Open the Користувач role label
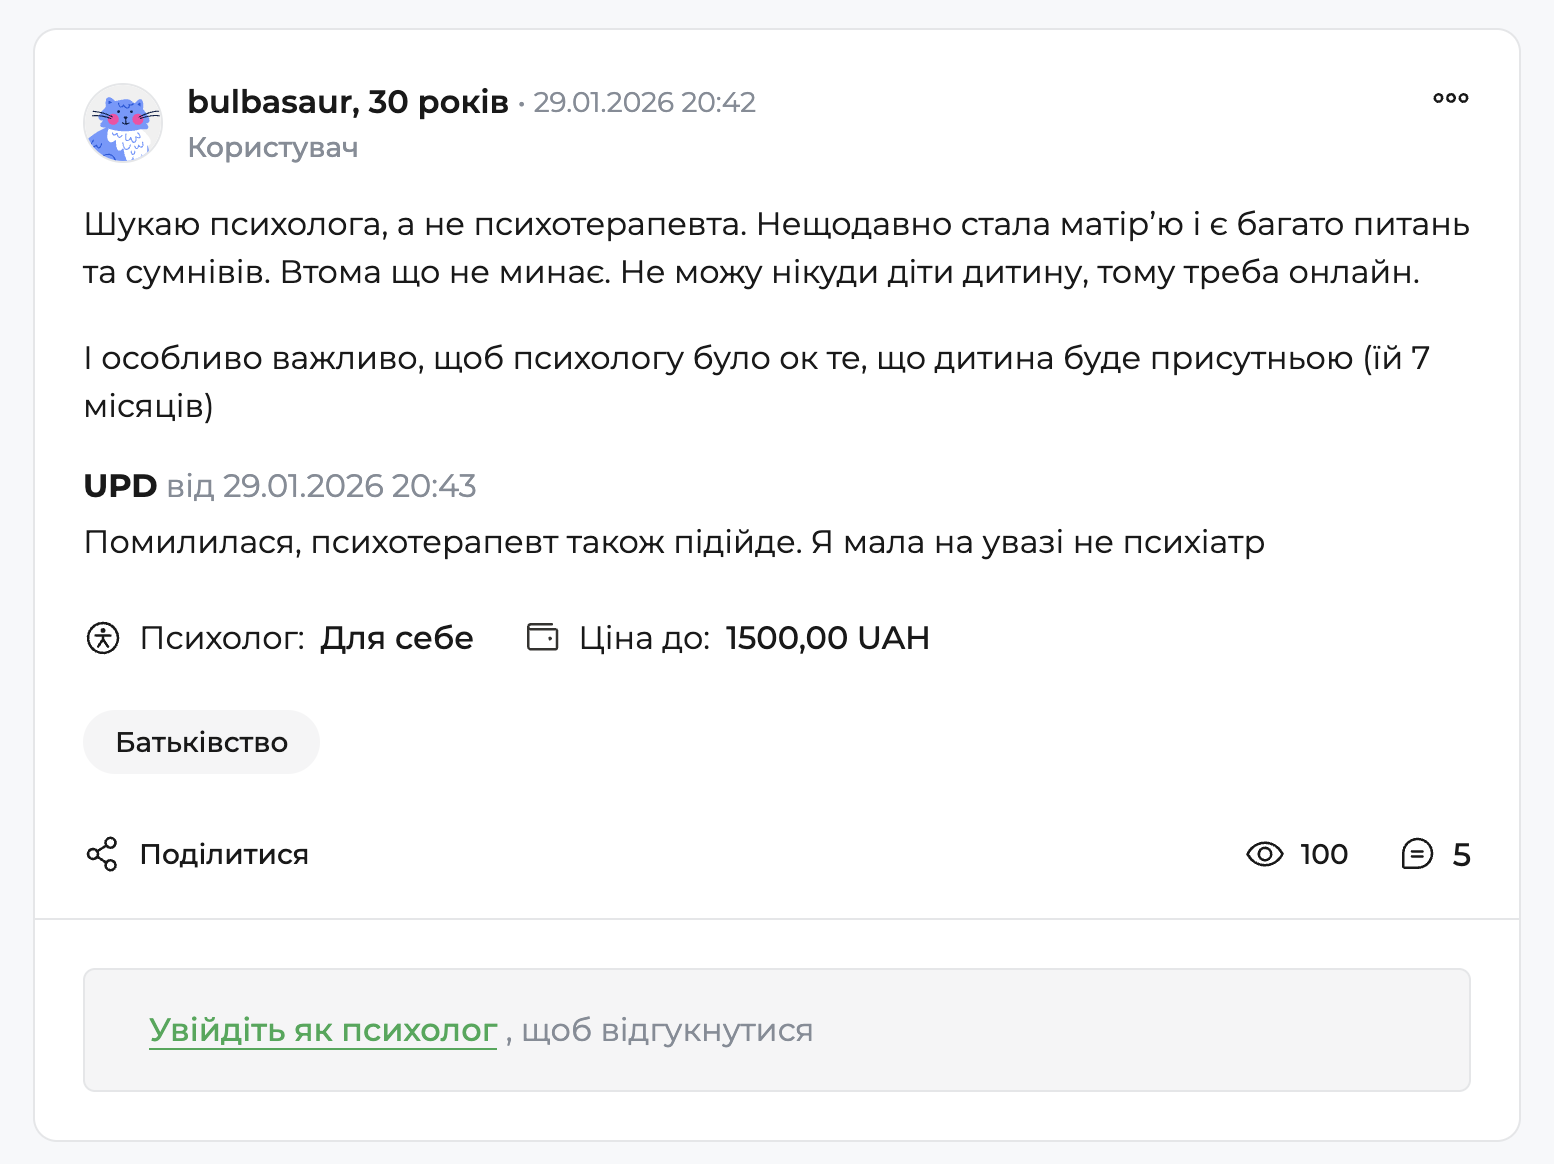The height and width of the screenshot is (1164, 1554). coord(272,147)
